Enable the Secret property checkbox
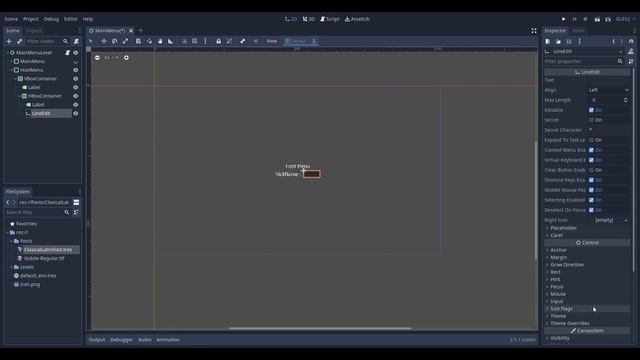The width and height of the screenshot is (640, 360). 591,120
